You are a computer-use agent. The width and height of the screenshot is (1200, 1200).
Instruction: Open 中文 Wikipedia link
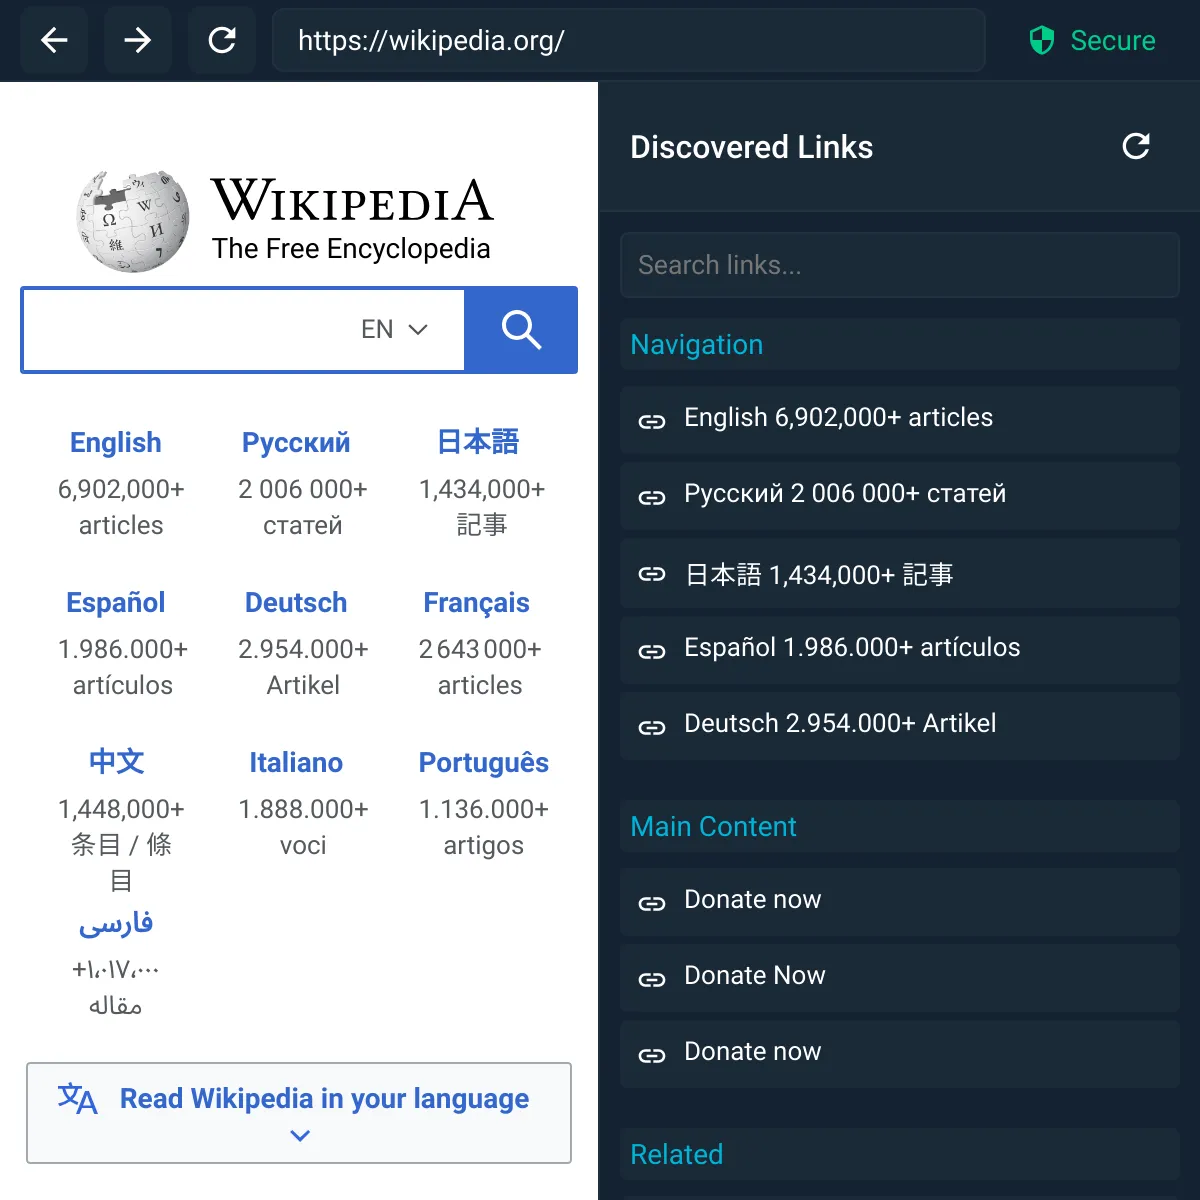pyautogui.click(x=116, y=762)
